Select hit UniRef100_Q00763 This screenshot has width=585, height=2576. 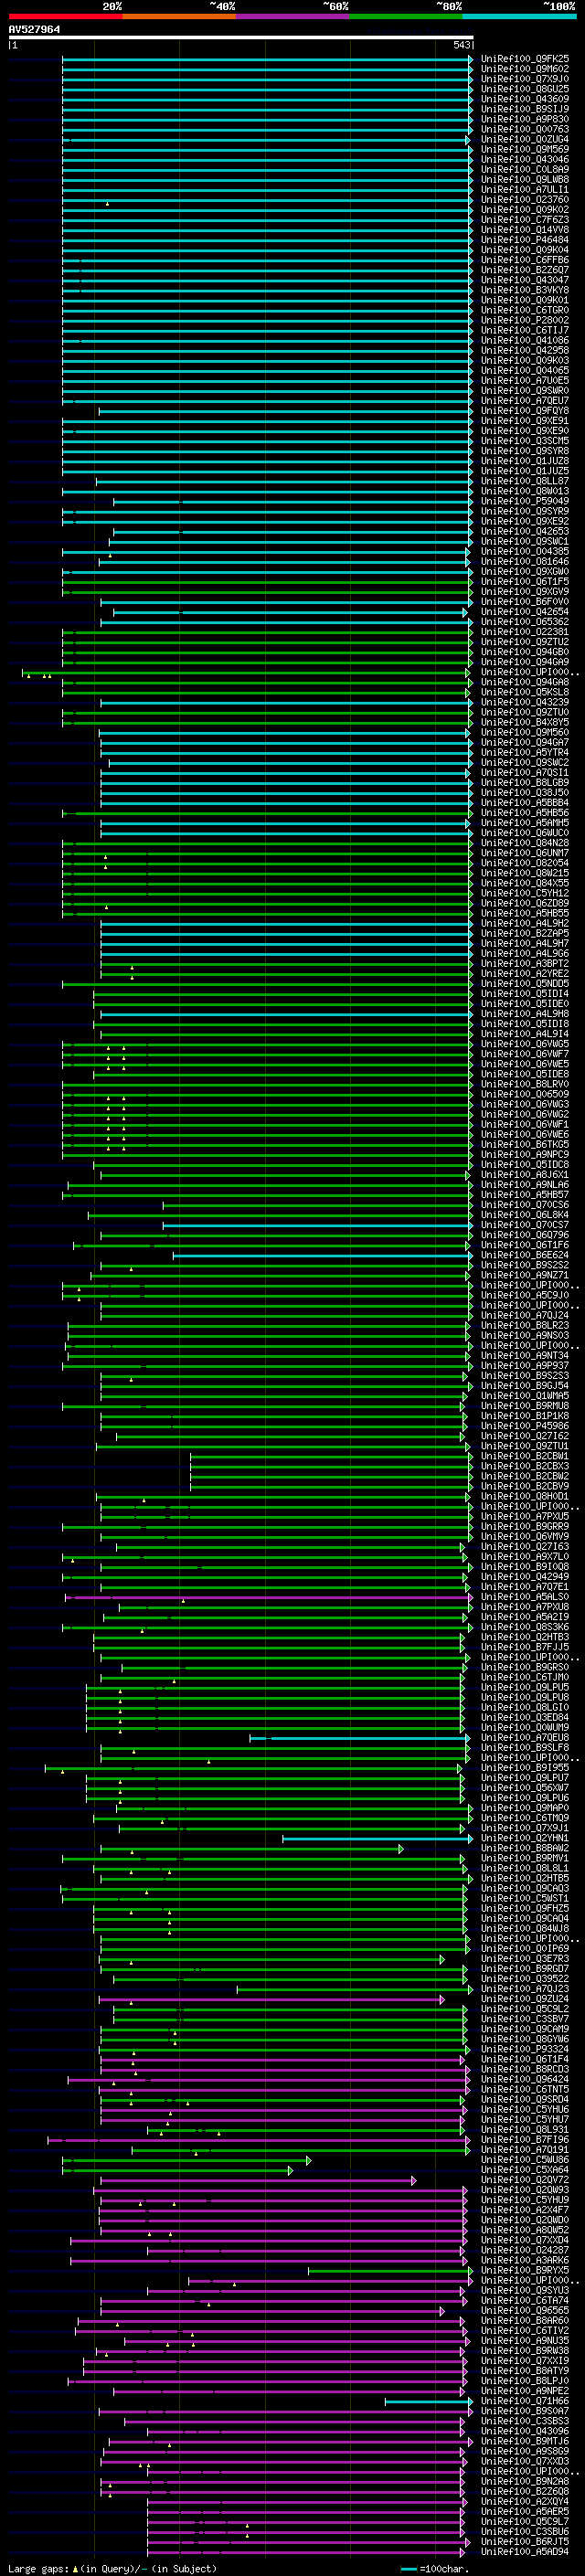tap(525, 129)
